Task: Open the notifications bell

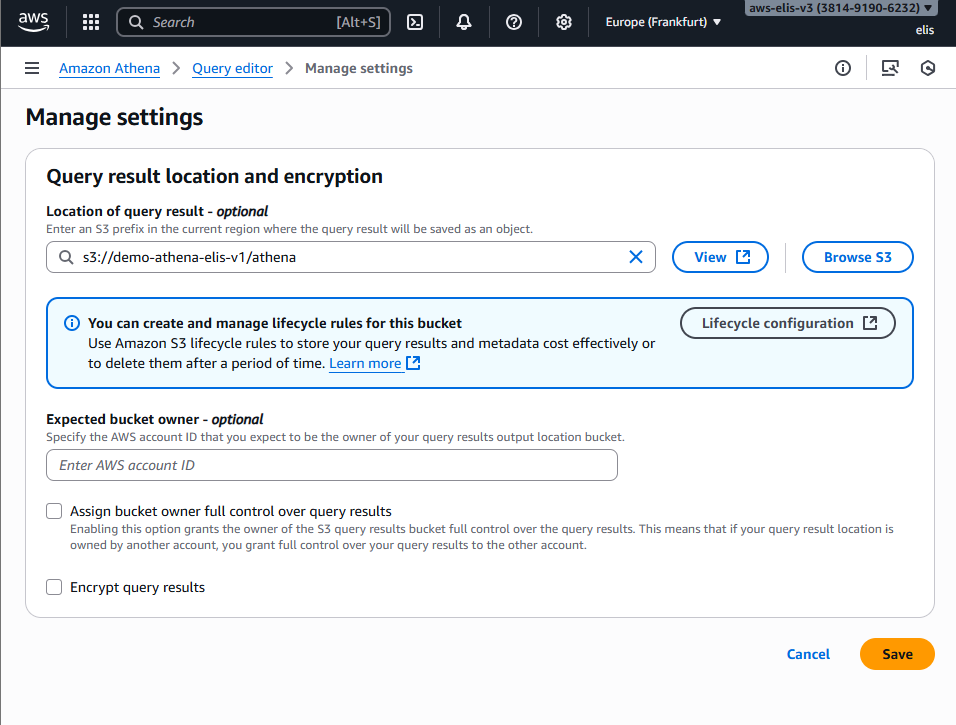Action: click(464, 22)
